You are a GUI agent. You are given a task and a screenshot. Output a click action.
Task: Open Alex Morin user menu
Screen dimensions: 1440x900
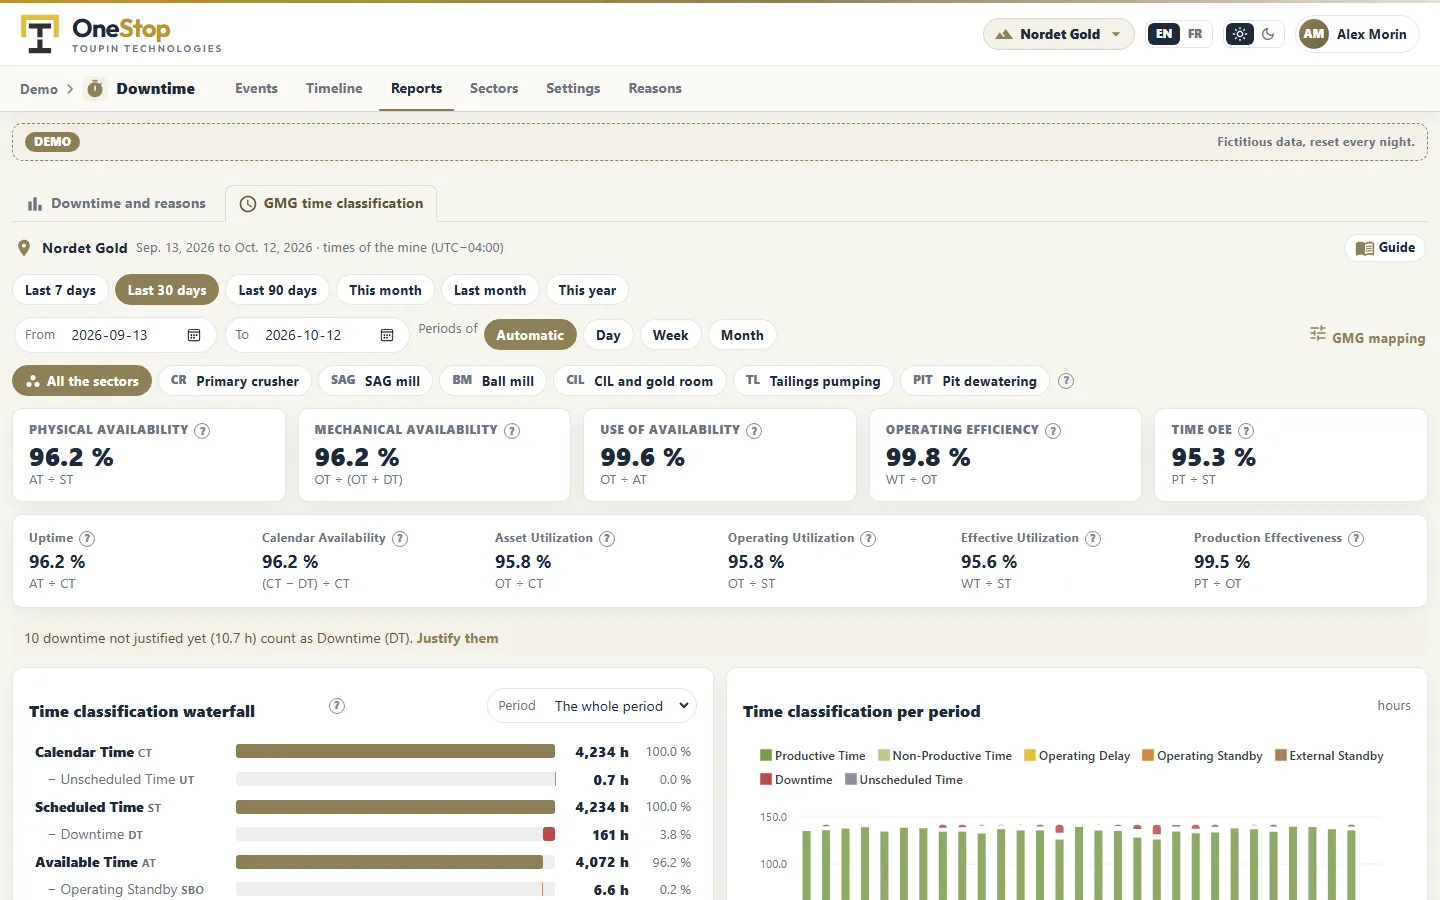[1357, 34]
